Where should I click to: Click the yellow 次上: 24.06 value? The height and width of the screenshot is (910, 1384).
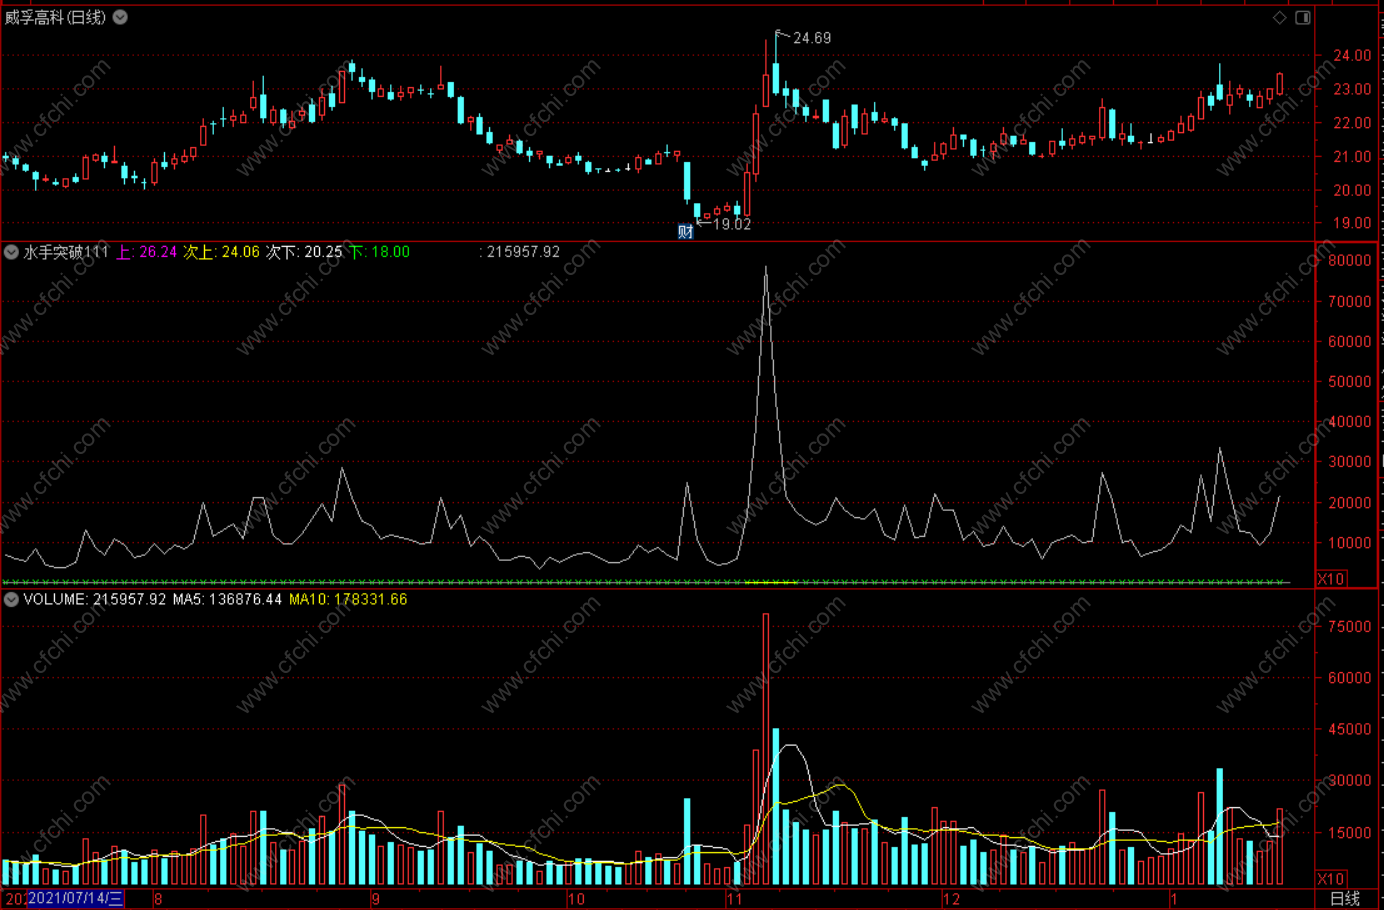pos(221,252)
